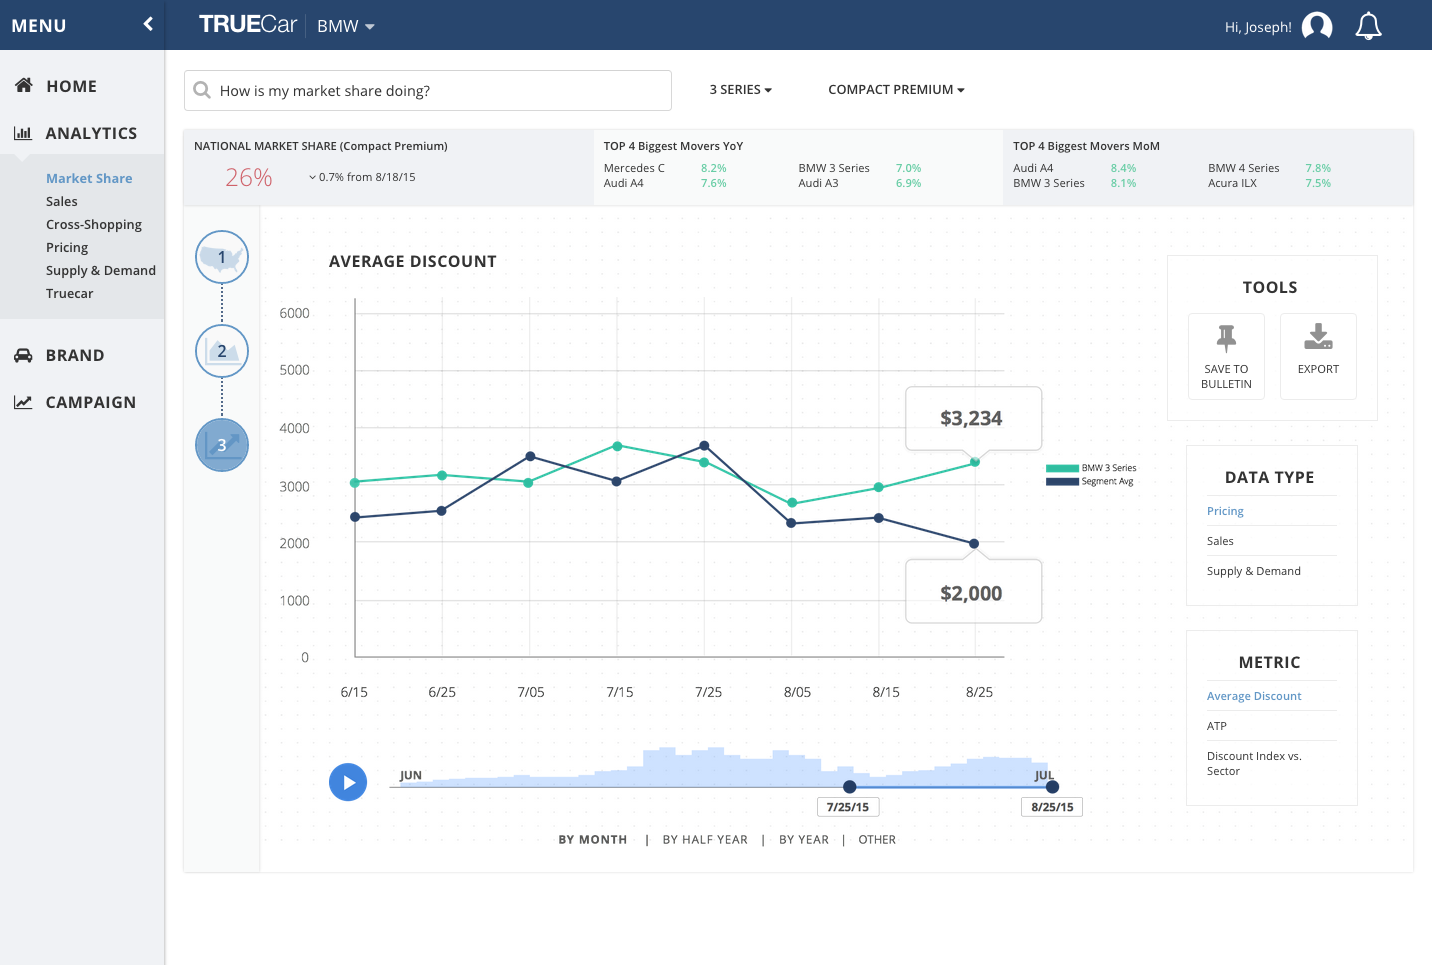The height and width of the screenshot is (965, 1432).
Task: Click the Analytics bar chart icon
Action: click(23, 132)
